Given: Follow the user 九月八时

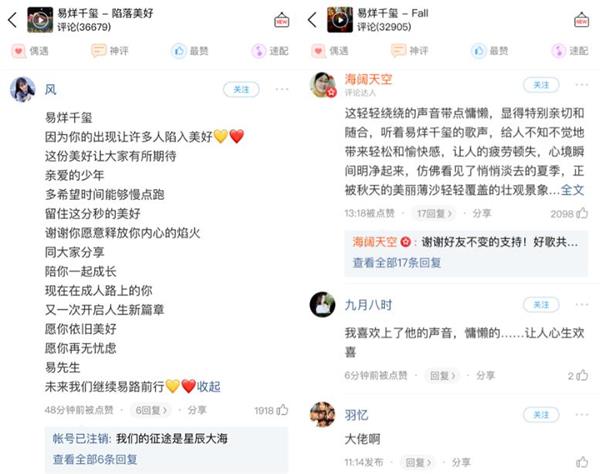Looking at the screenshot, I should tap(541, 305).
